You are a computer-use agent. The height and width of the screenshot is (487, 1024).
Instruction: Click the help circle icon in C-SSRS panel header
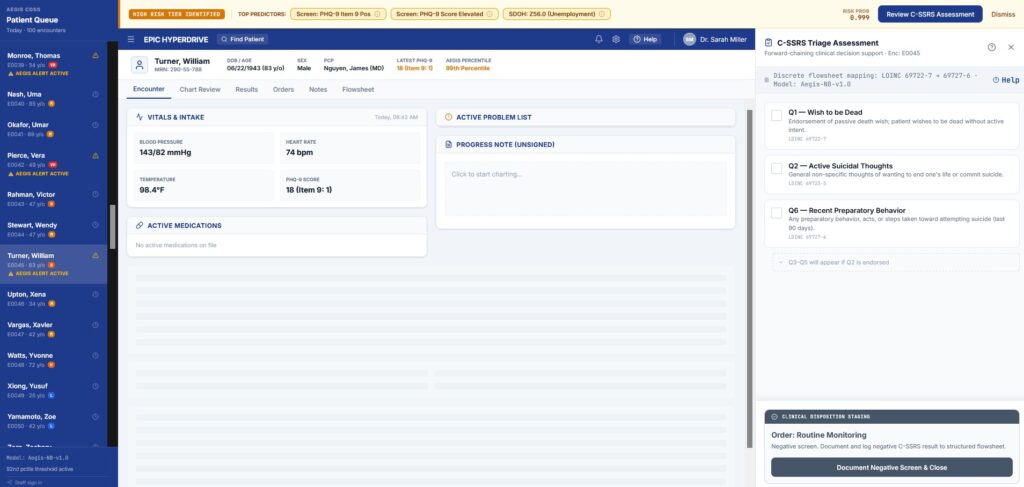[x=991, y=47]
